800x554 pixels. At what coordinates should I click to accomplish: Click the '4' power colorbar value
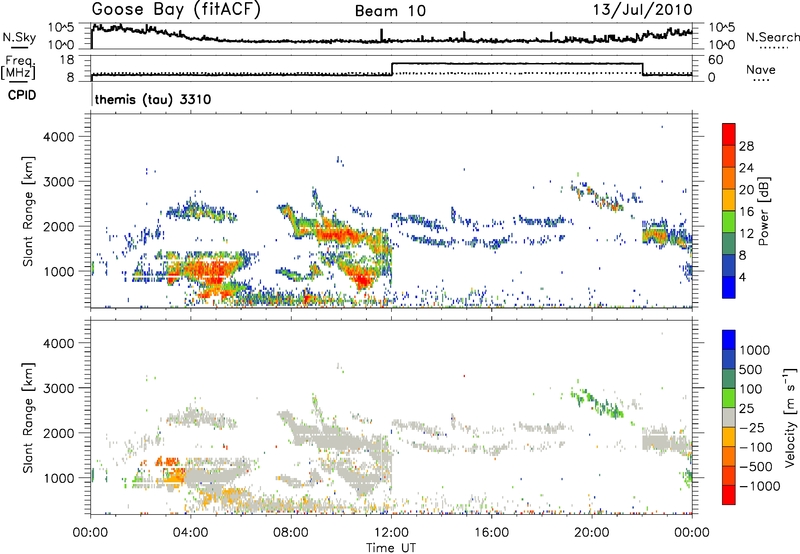tap(743, 277)
